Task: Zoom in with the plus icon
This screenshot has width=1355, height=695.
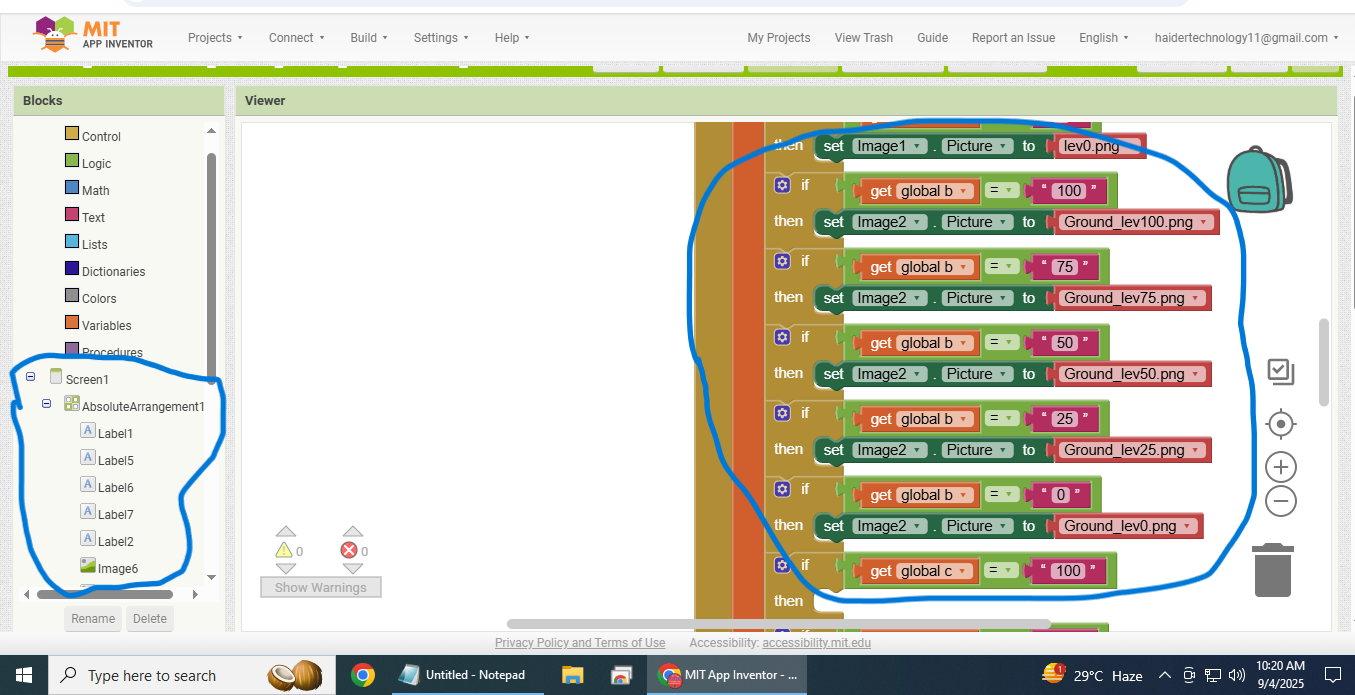Action: [1281, 467]
